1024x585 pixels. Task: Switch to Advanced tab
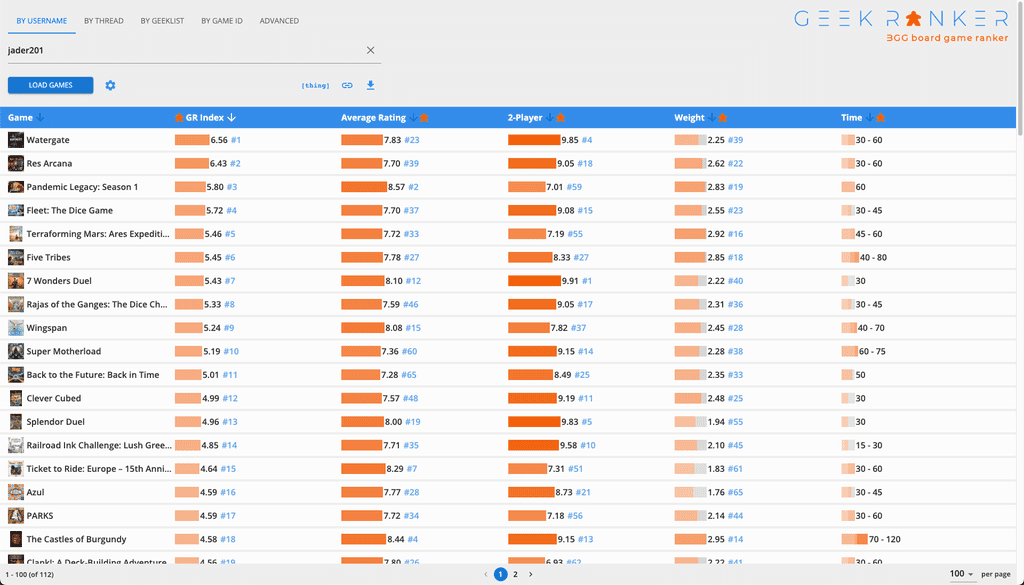click(280, 21)
